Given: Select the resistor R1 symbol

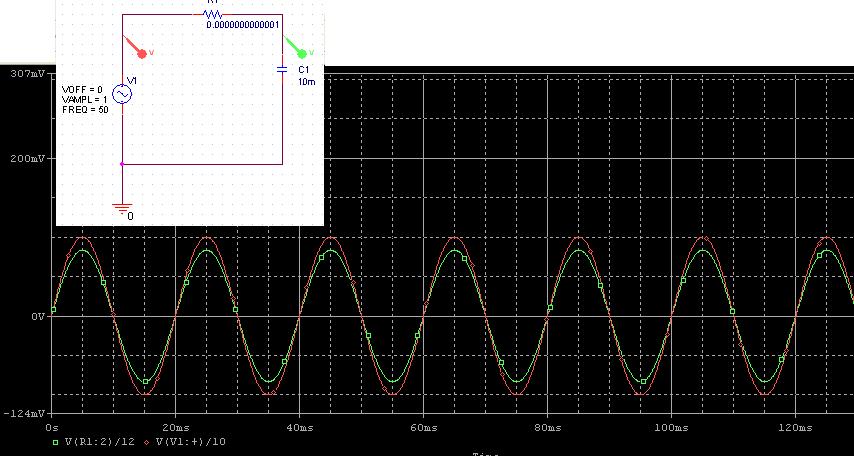Looking at the screenshot, I should pos(212,14).
